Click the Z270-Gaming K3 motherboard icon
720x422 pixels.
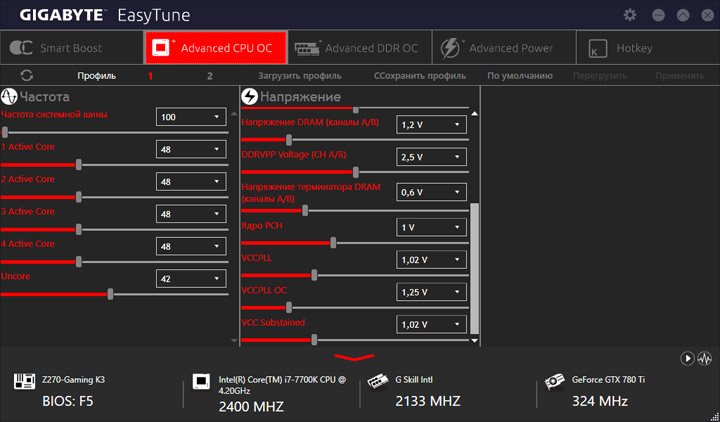(24, 381)
